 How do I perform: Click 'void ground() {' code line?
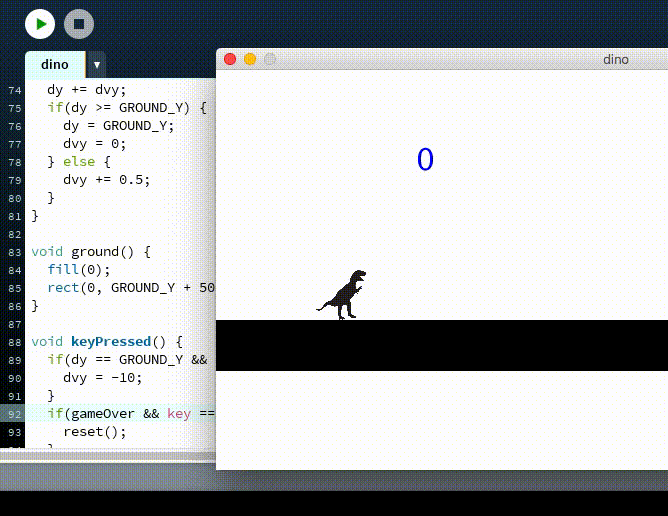(x=91, y=252)
